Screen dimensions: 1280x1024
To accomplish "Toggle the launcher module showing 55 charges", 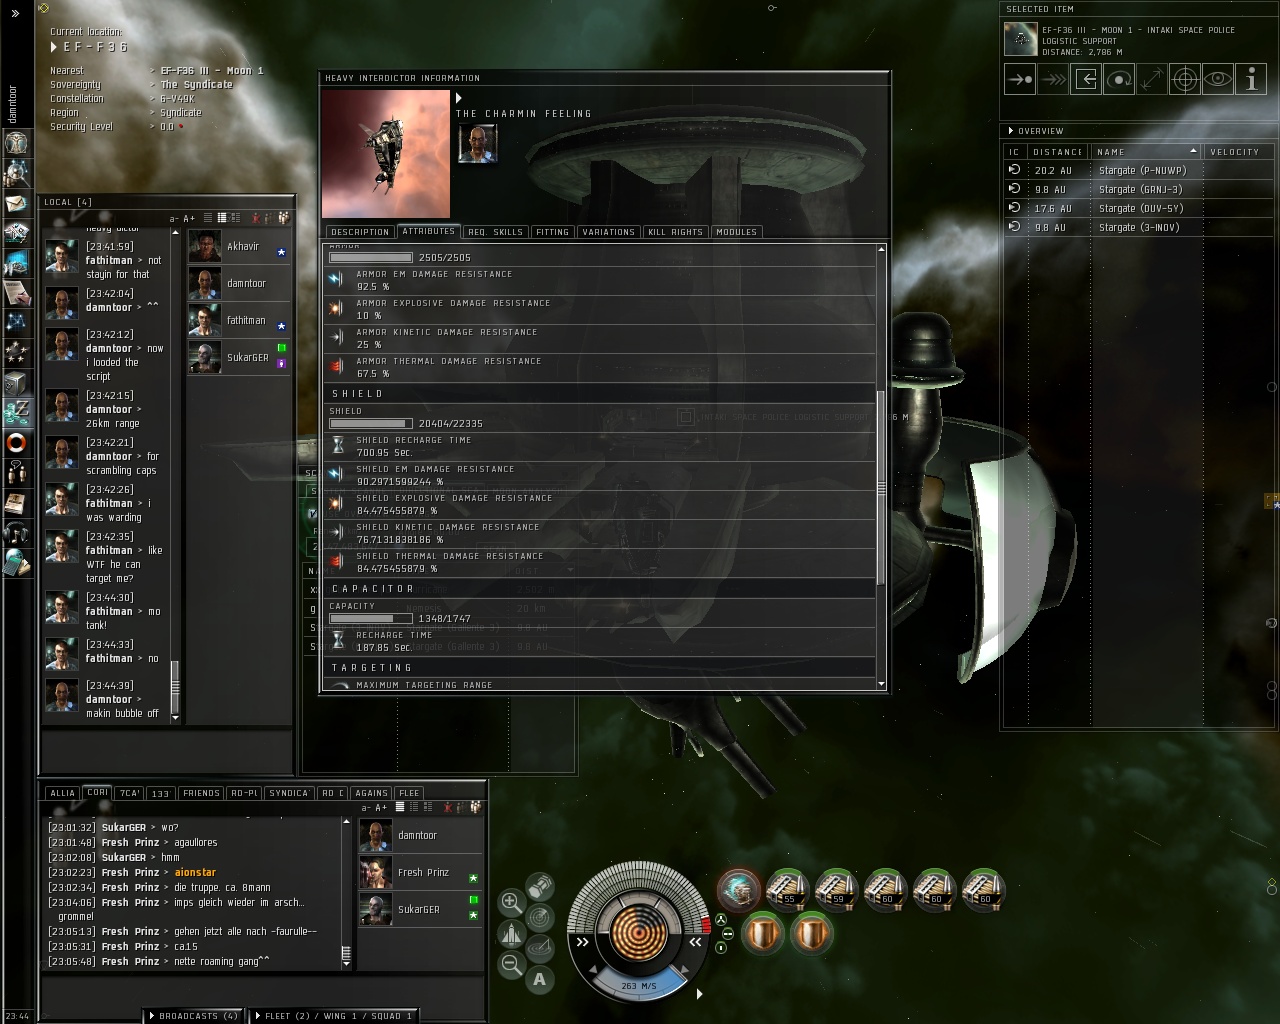I will [x=788, y=889].
